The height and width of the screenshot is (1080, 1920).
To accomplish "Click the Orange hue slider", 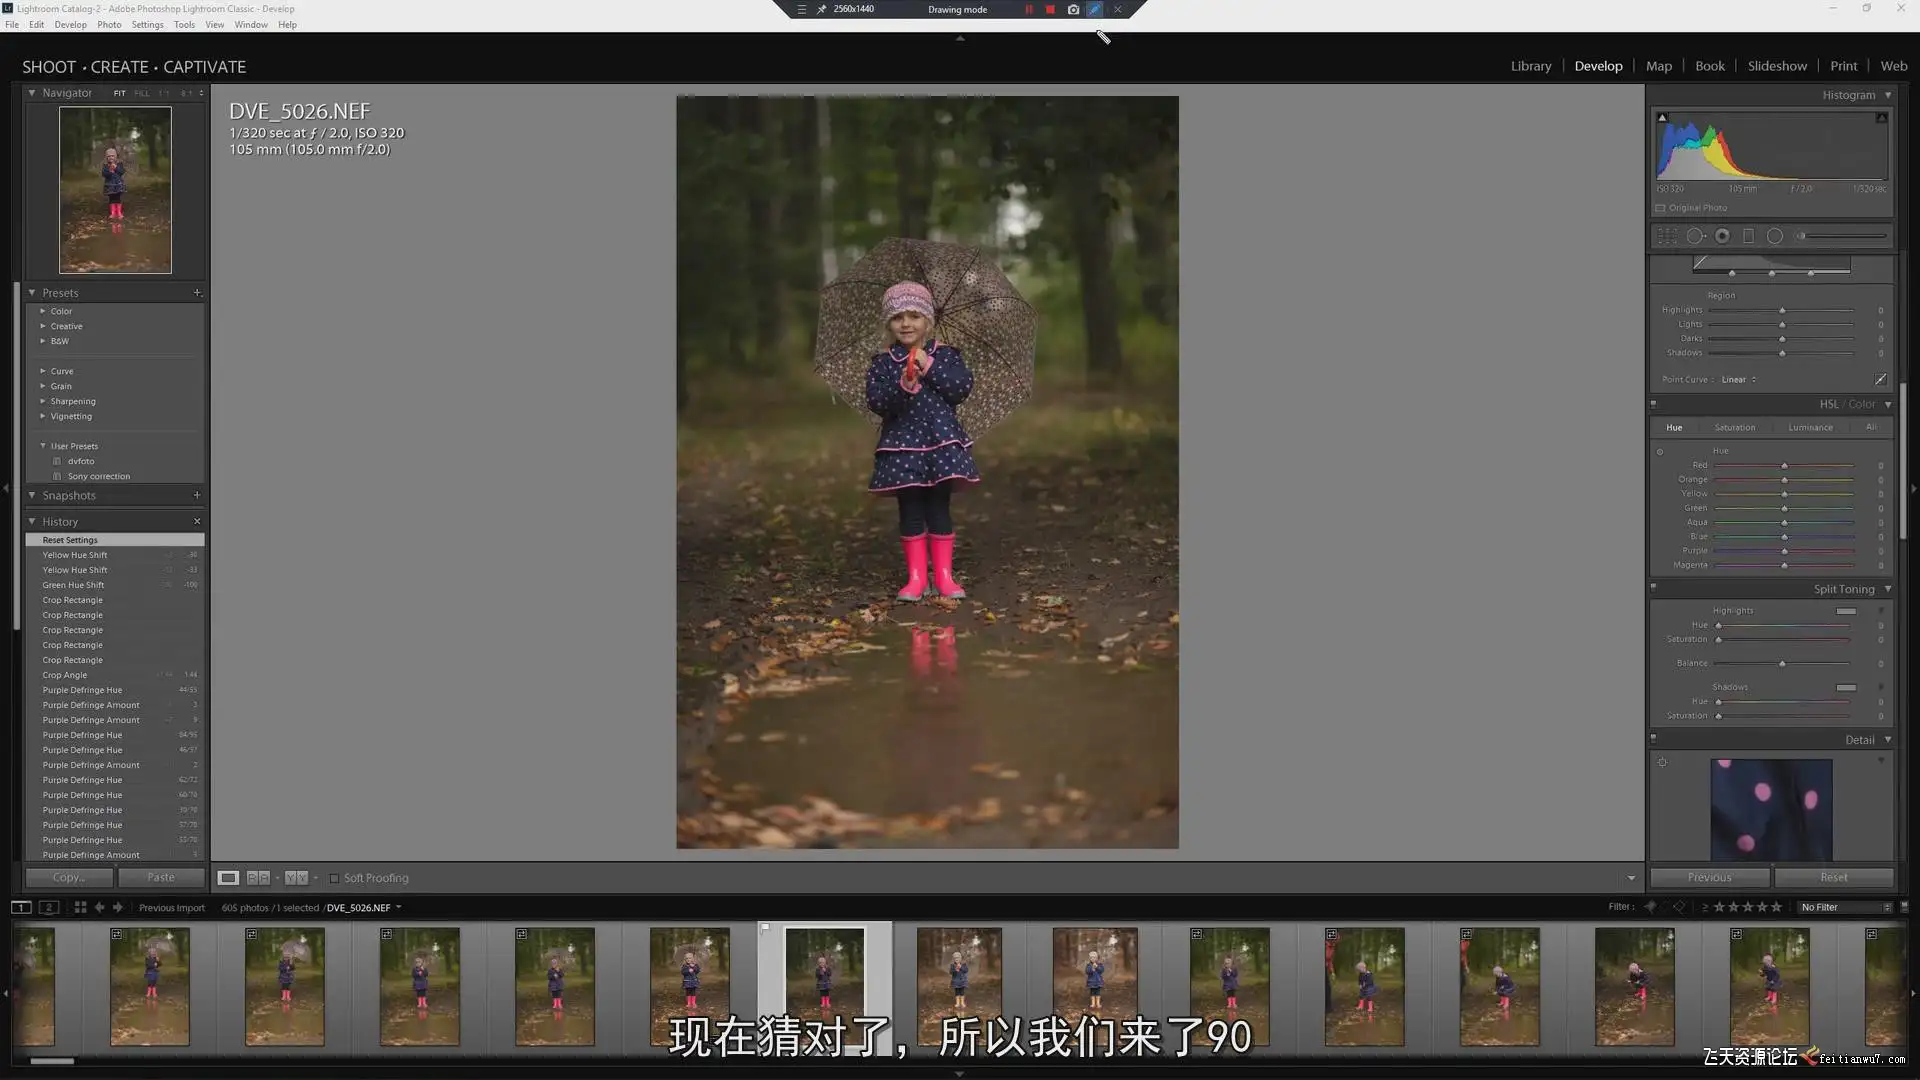I will pos(1784,480).
